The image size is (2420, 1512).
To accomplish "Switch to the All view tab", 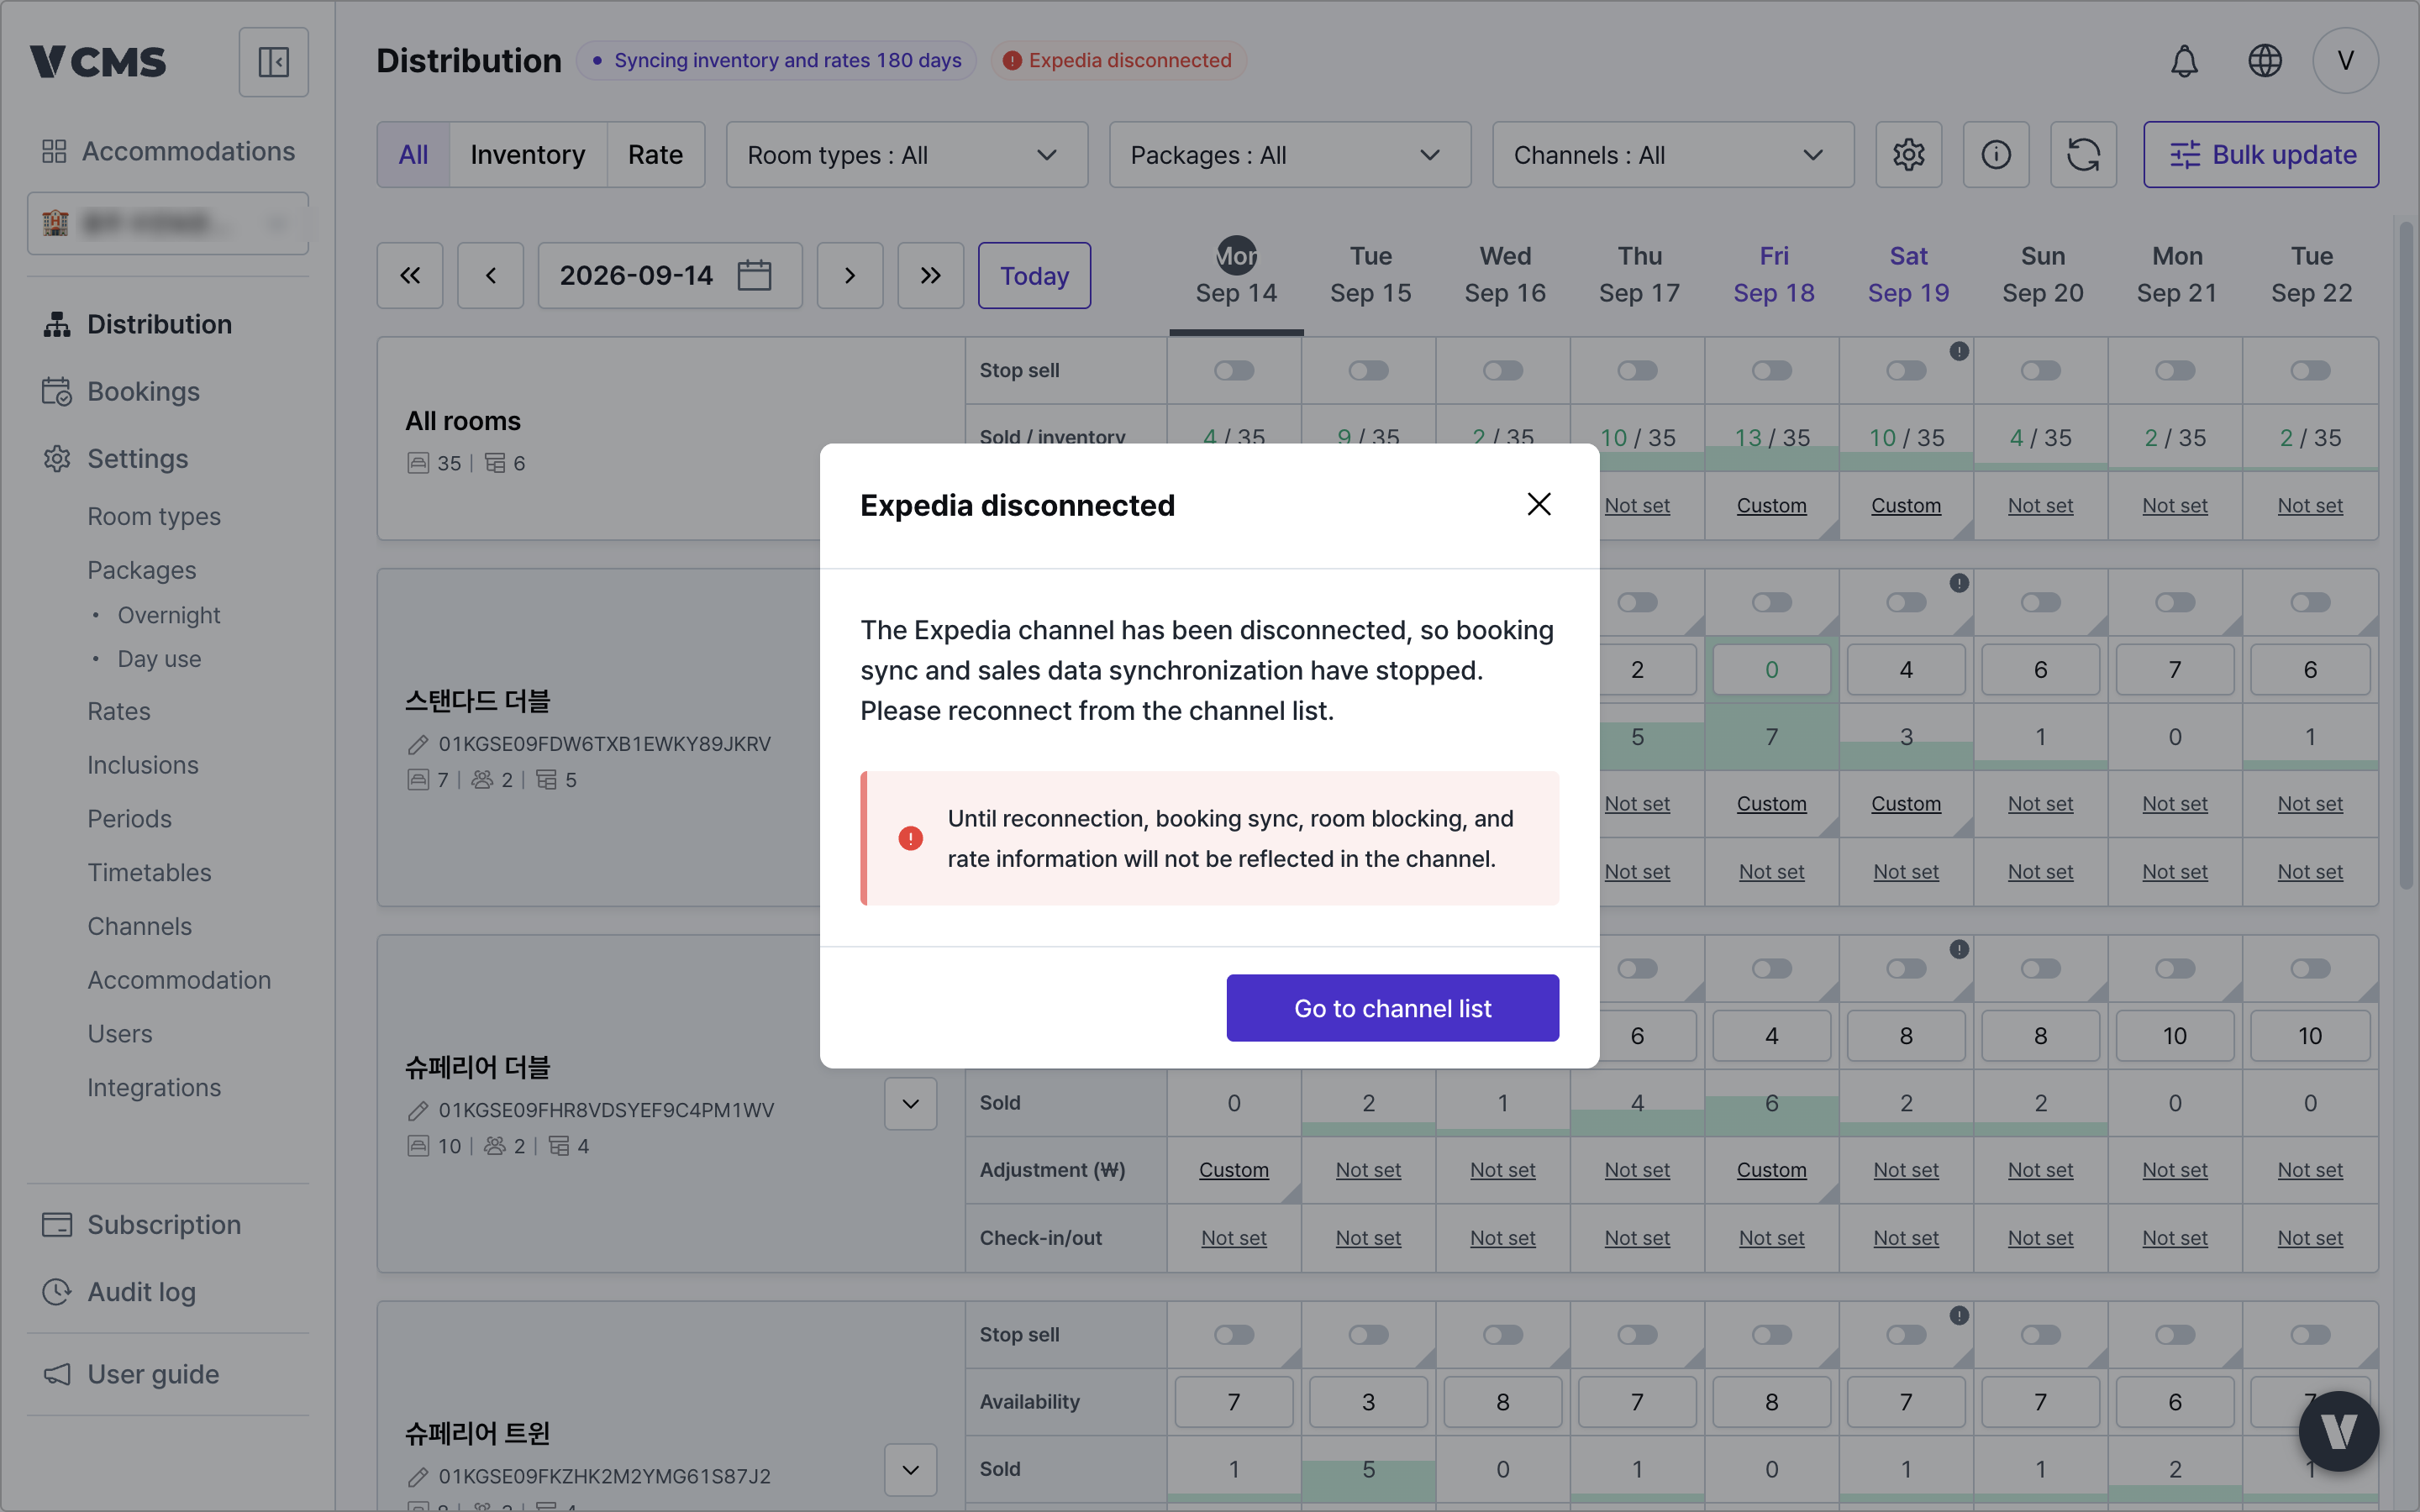I will click(413, 155).
